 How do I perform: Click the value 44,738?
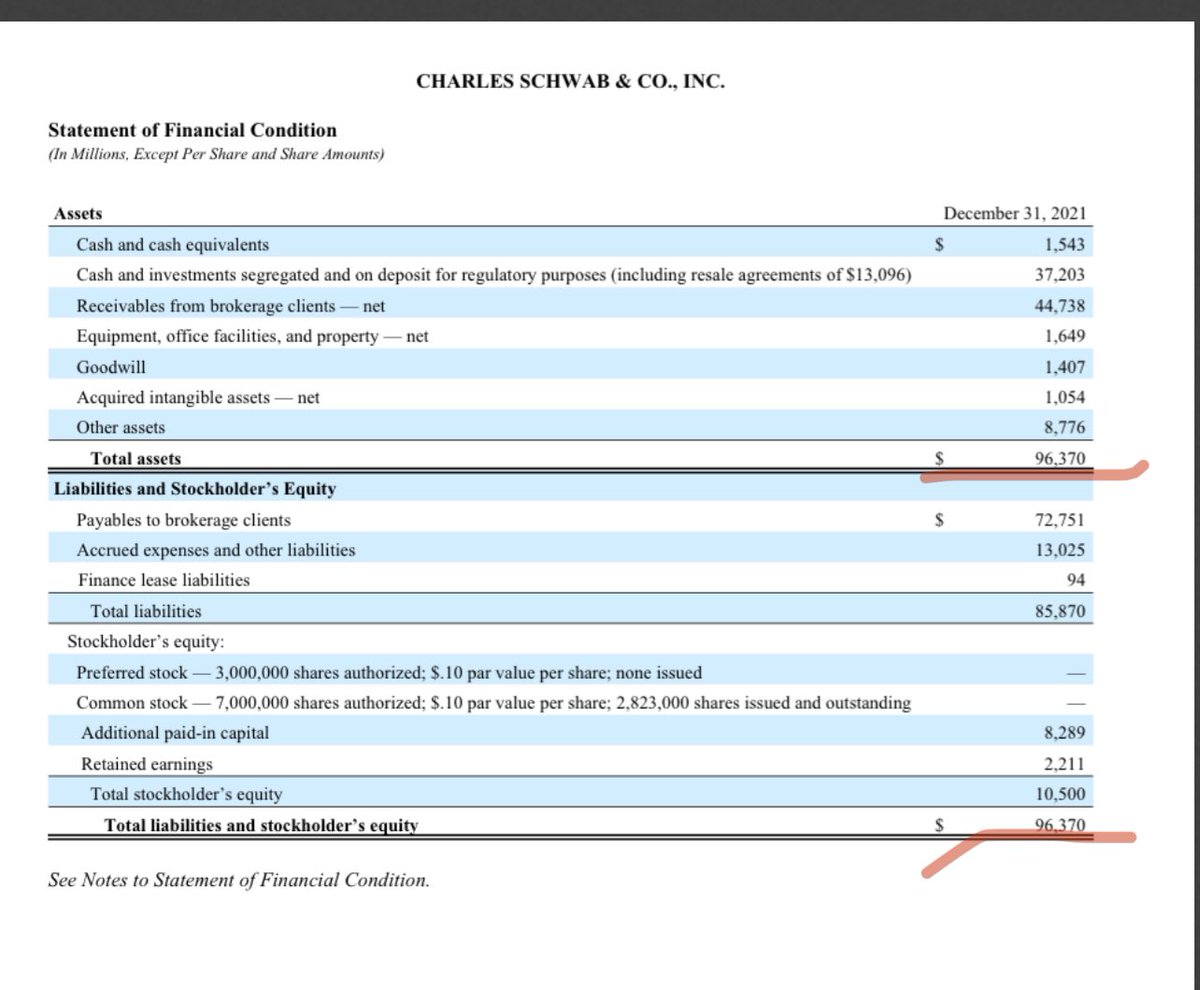pyautogui.click(x=1061, y=305)
